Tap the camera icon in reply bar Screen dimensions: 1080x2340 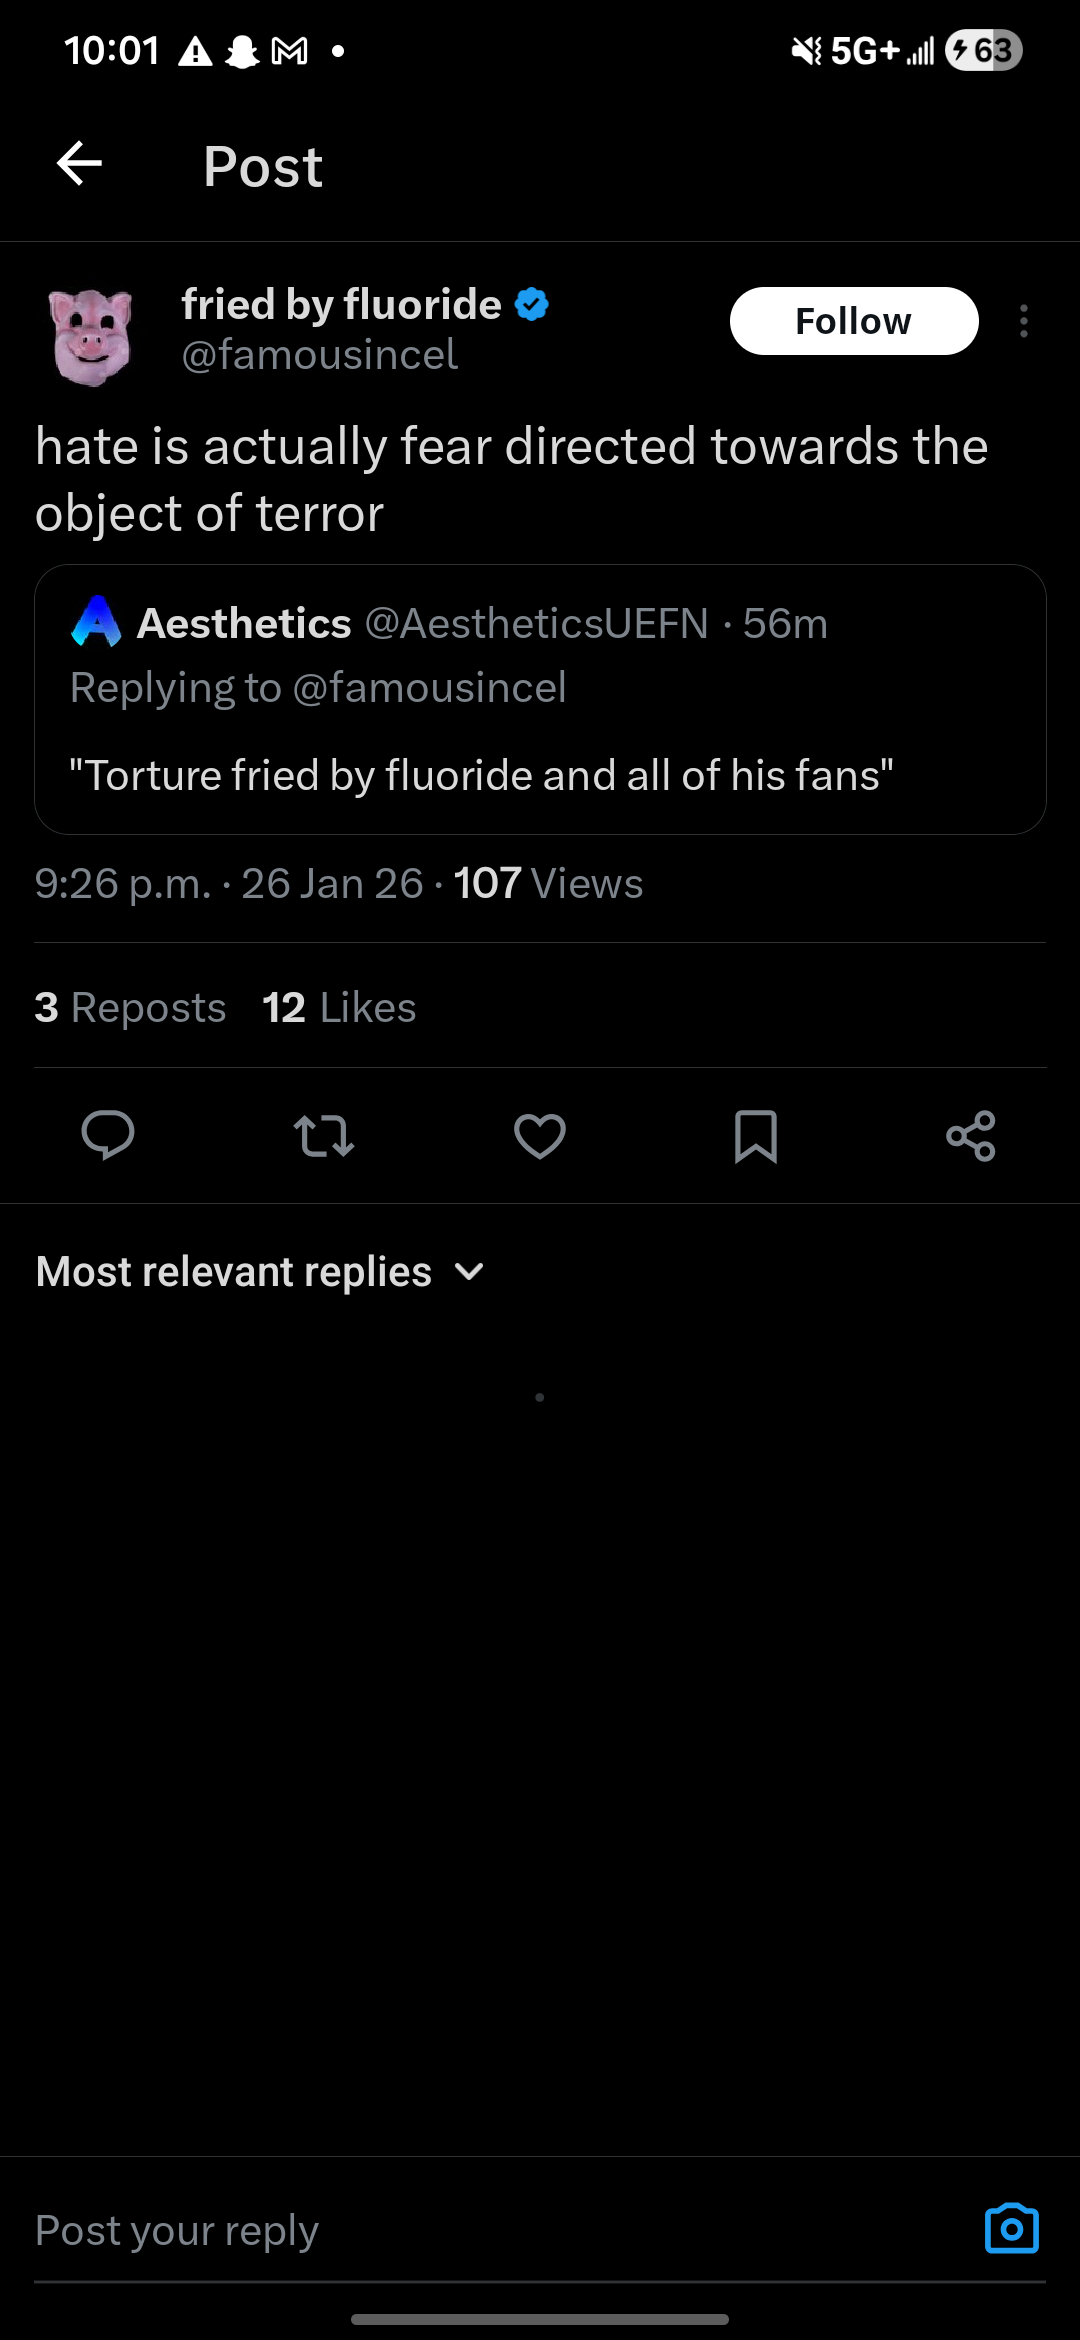1011,2229
